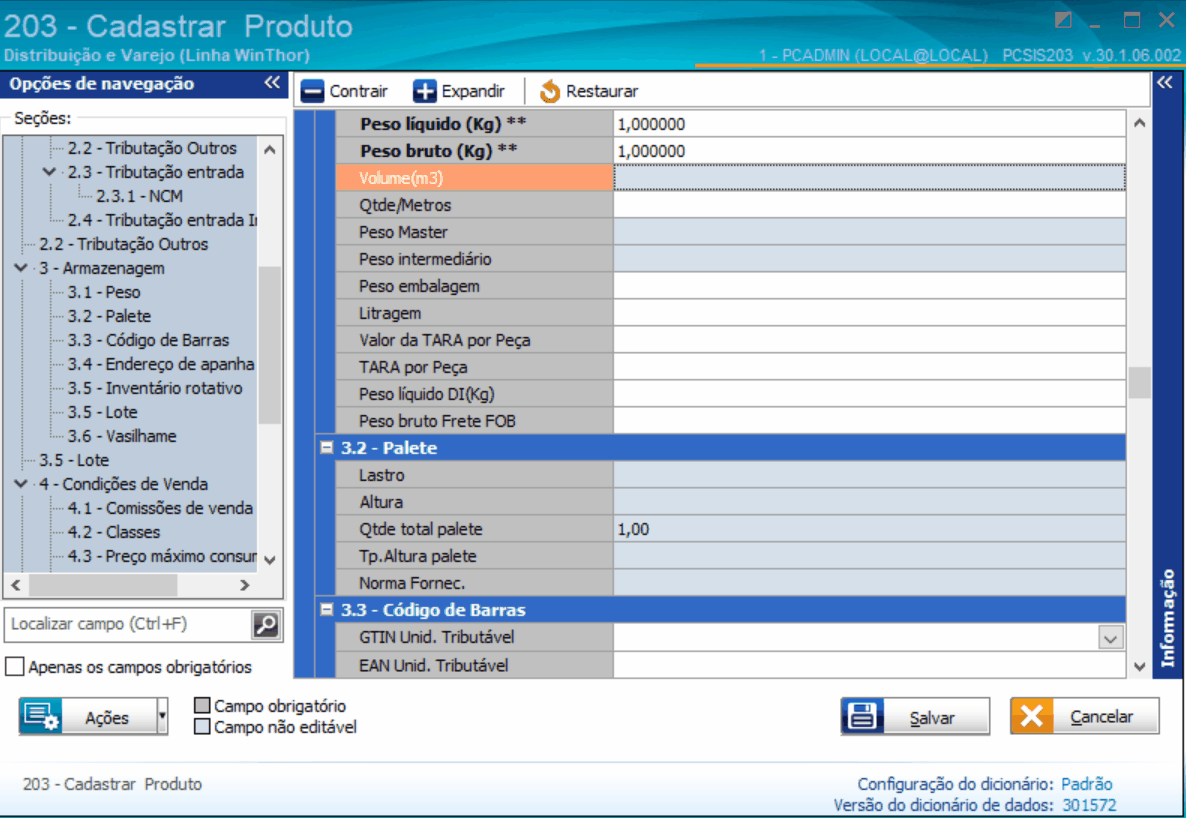Click the Padrão dictionary configuration link
The width and height of the screenshot is (1186, 818).
(x=1086, y=784)
